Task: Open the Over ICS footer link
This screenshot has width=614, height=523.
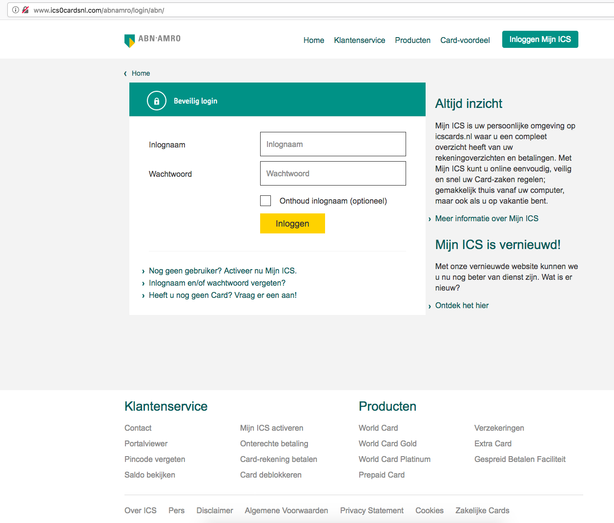Action: [140, 510]
